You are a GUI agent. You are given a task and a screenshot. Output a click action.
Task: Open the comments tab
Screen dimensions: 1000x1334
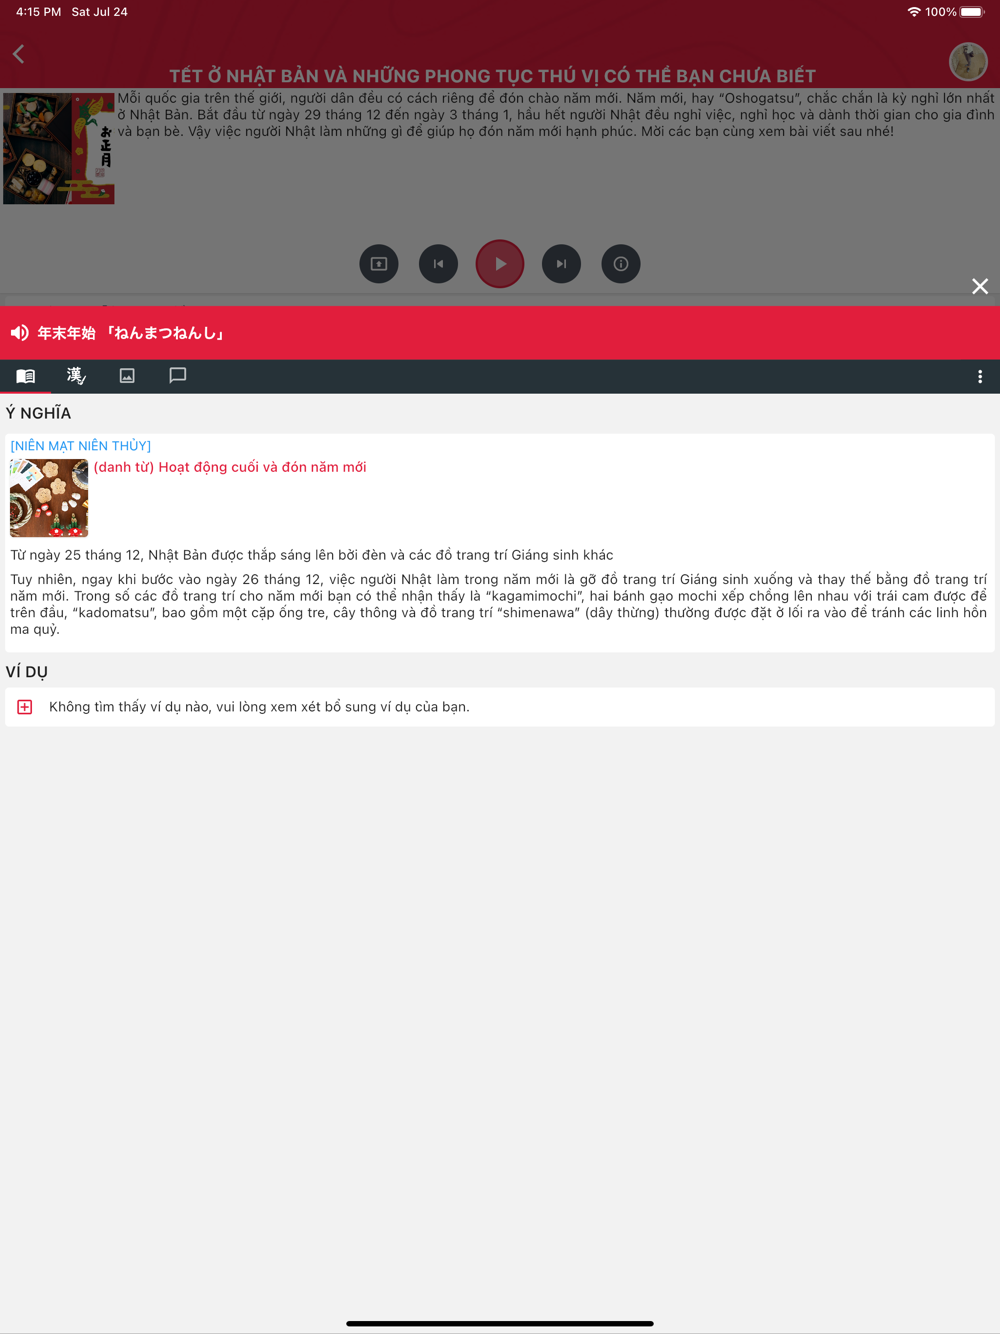178,376
